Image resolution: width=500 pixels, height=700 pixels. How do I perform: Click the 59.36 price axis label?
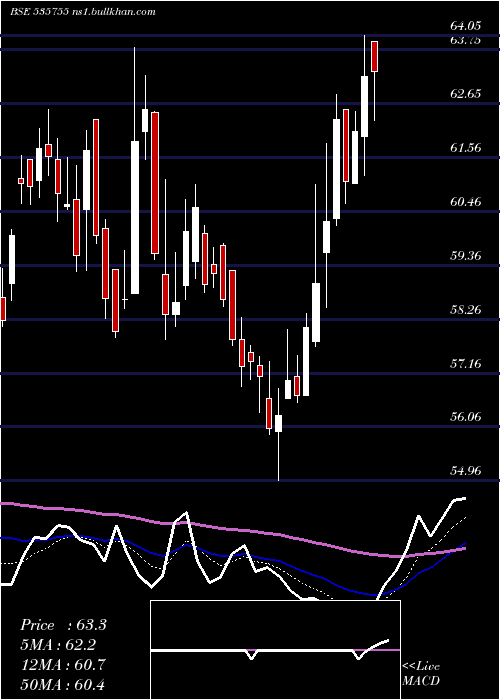pos(466,256)
